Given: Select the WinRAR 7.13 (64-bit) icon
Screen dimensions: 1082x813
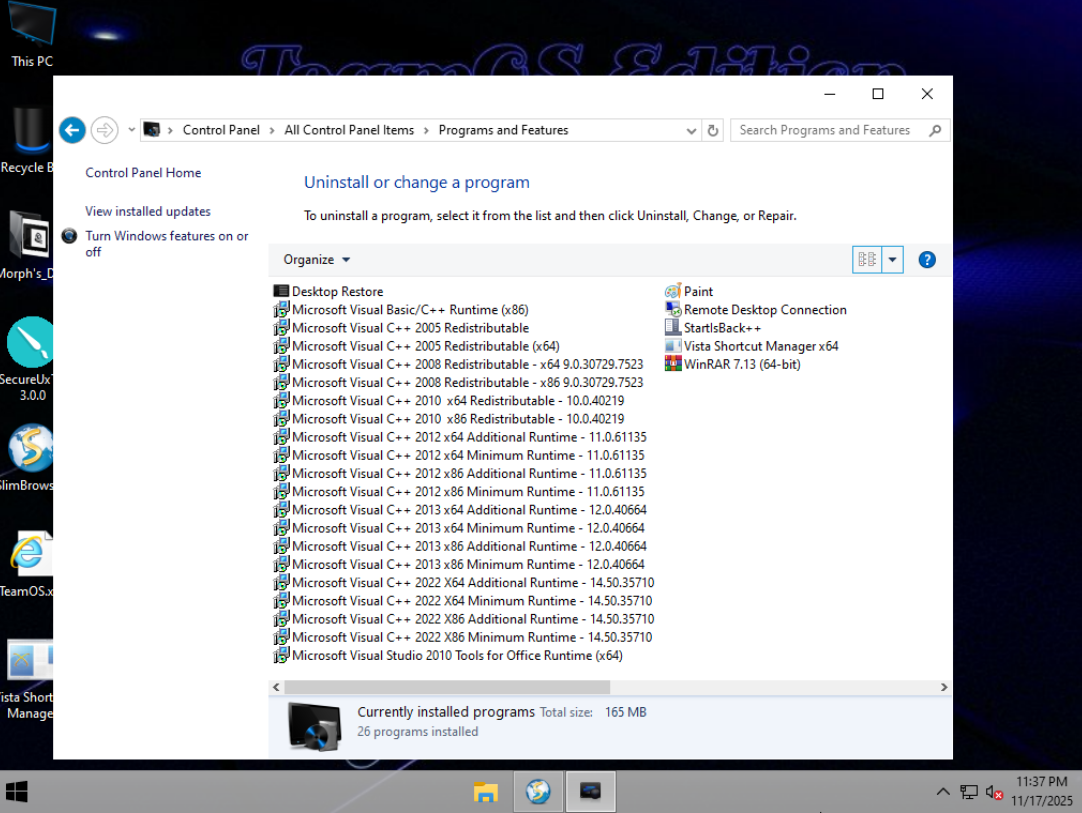Looking at the screenshot, I should 673,364.
